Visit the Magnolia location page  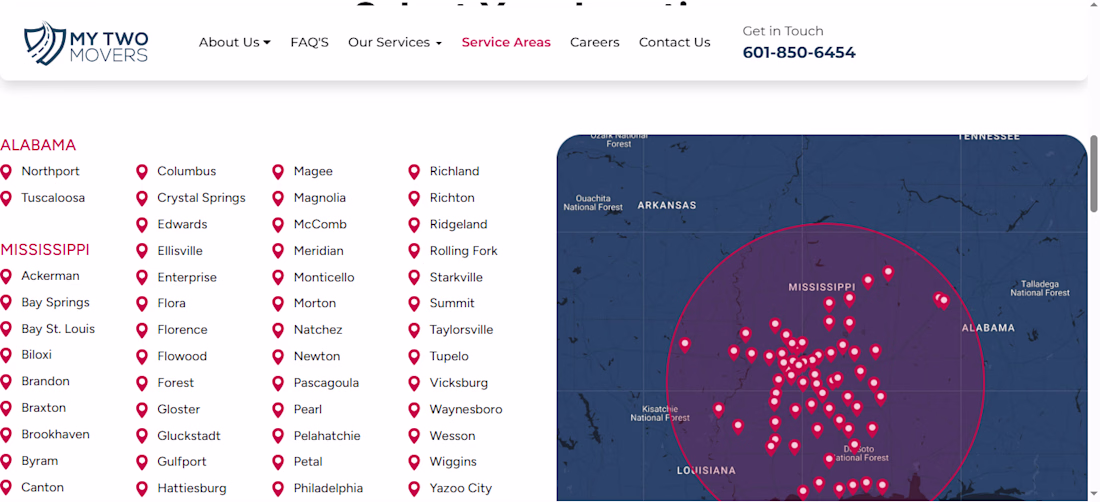pos(320,198)
